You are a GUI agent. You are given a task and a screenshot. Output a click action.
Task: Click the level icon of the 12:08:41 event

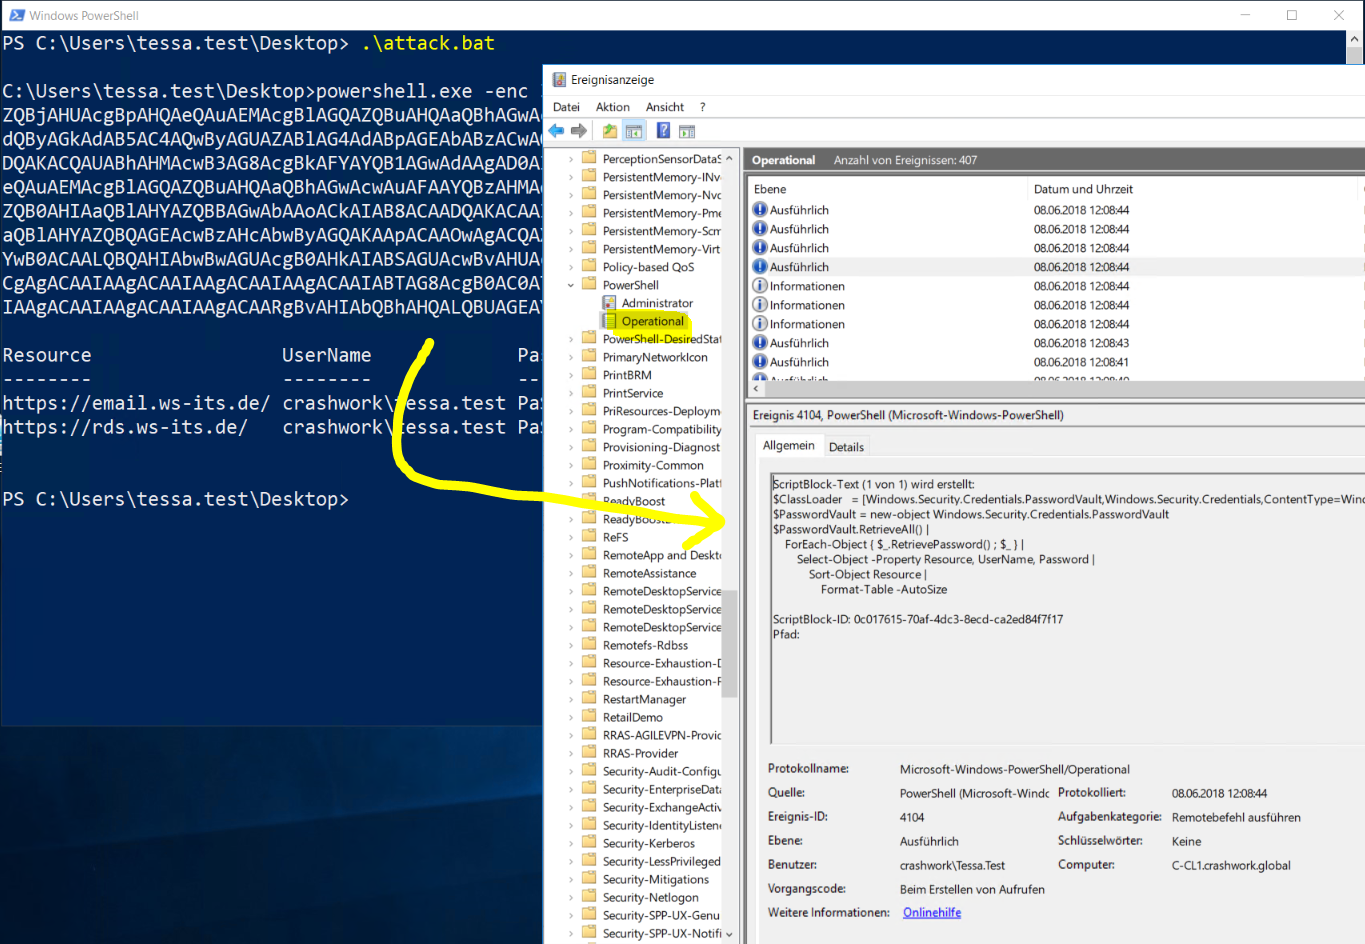[760, 362]
